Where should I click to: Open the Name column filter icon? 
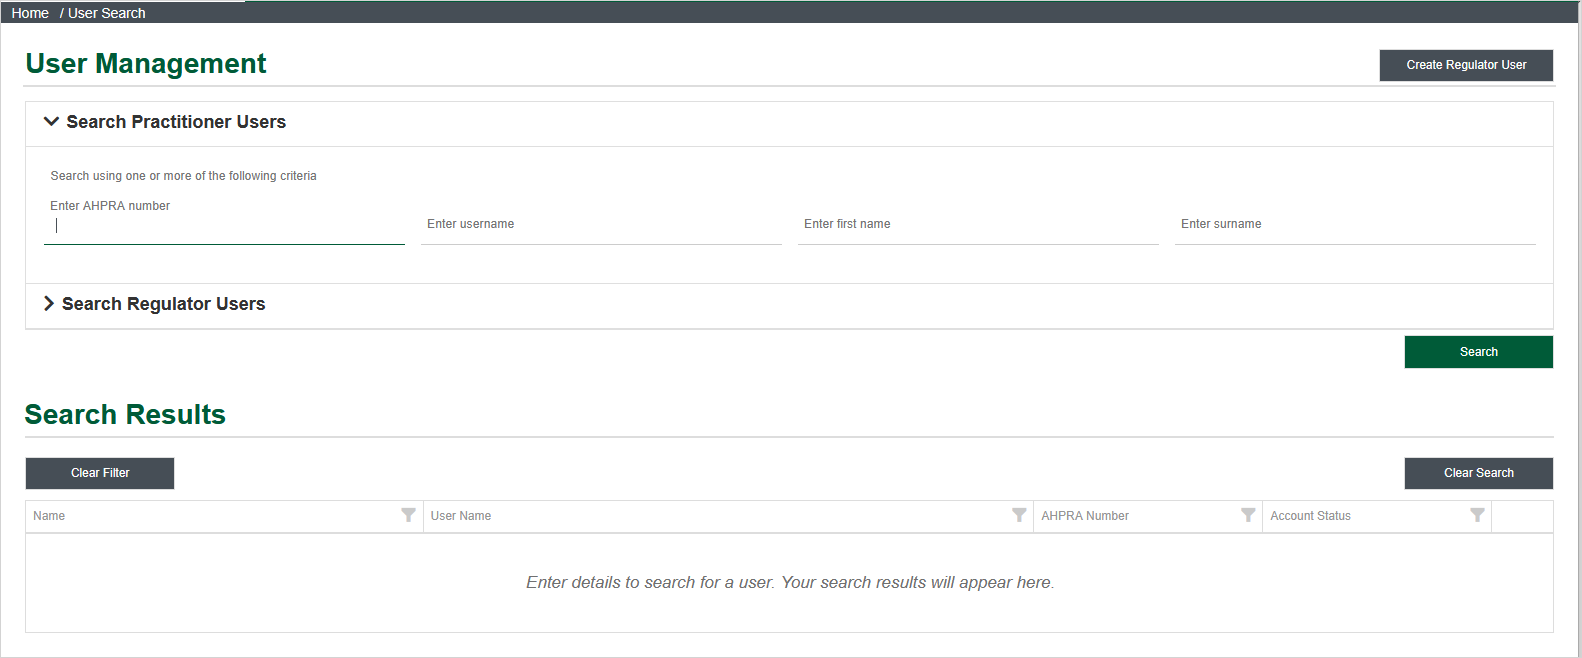tap(408, 515)
